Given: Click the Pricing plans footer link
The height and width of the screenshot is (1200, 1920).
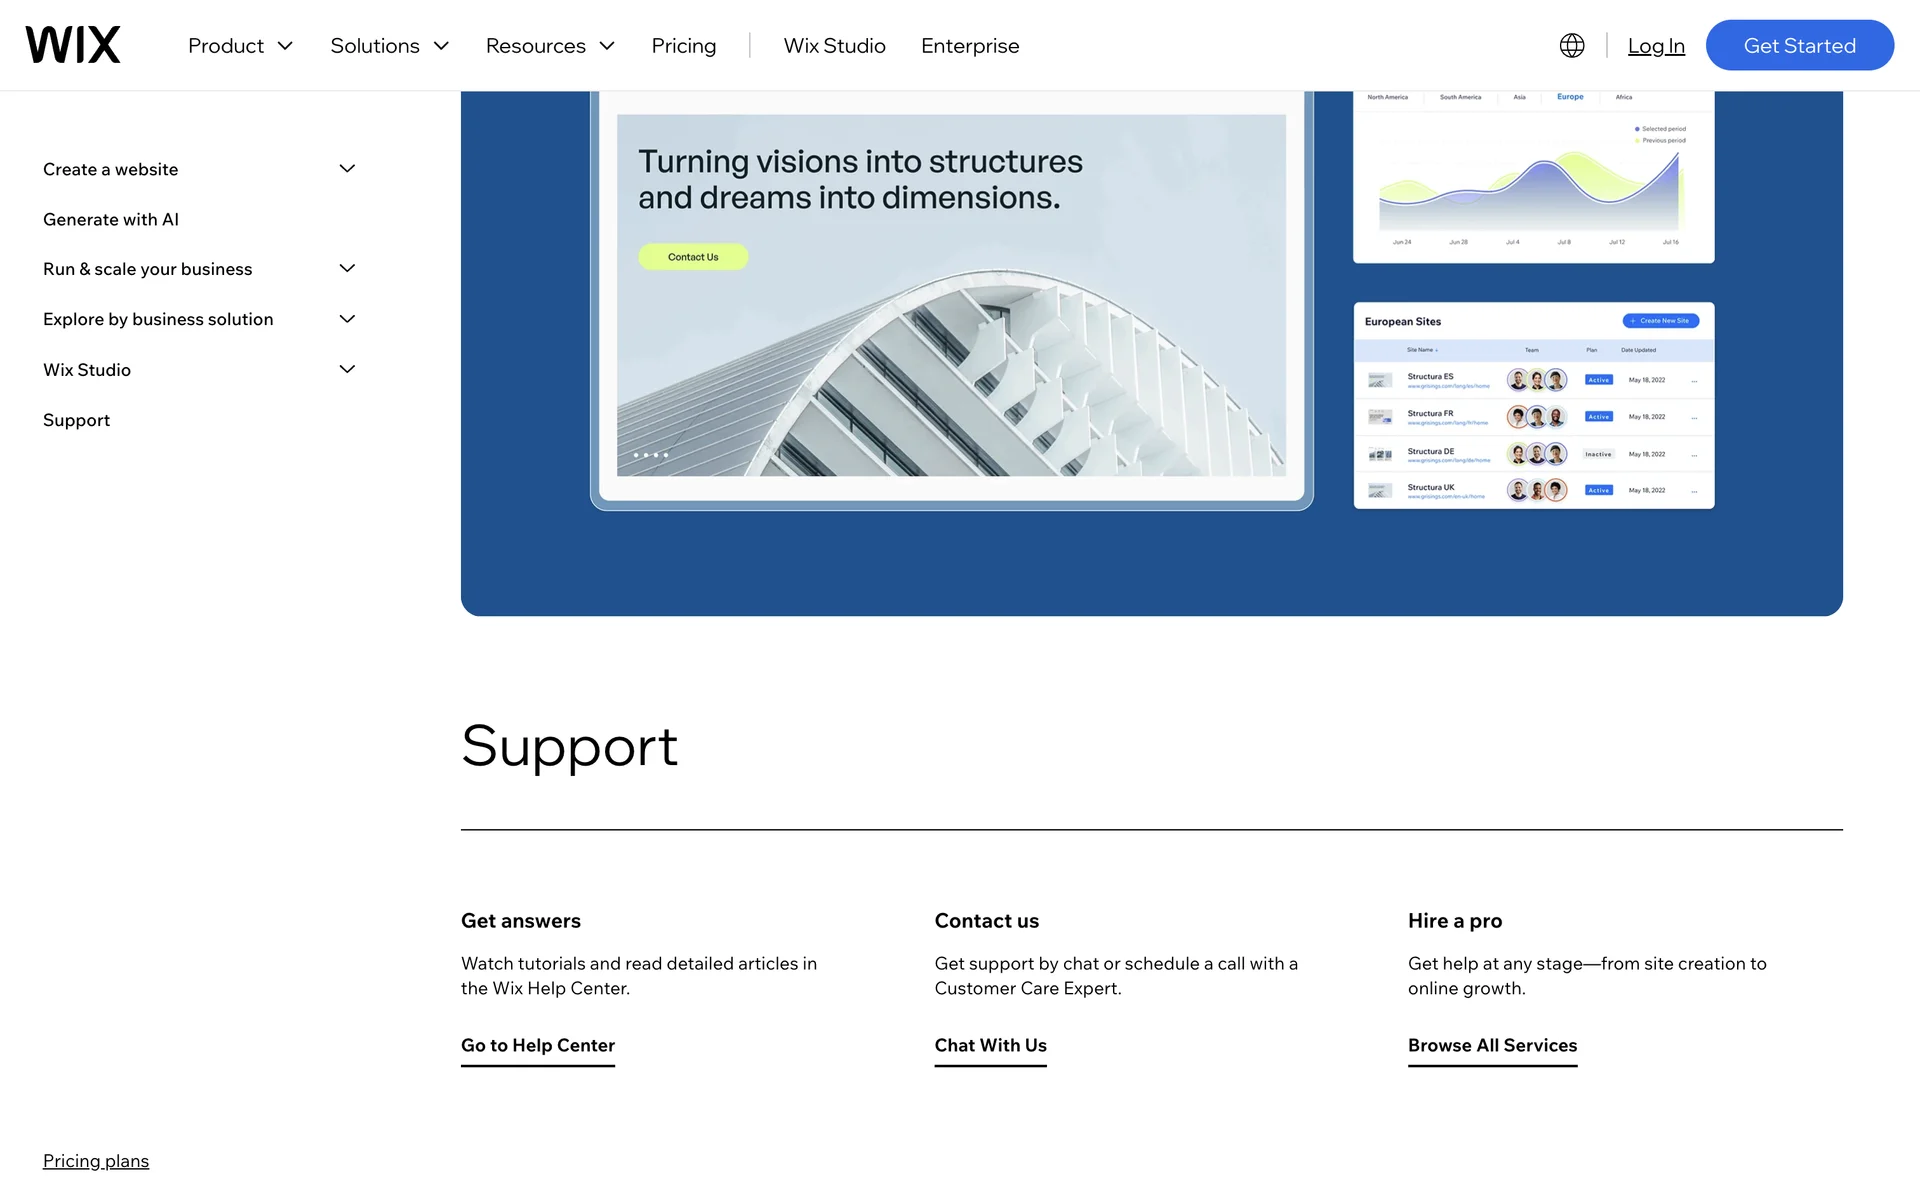Looking at the screenshot, I should click(96, 1161).
